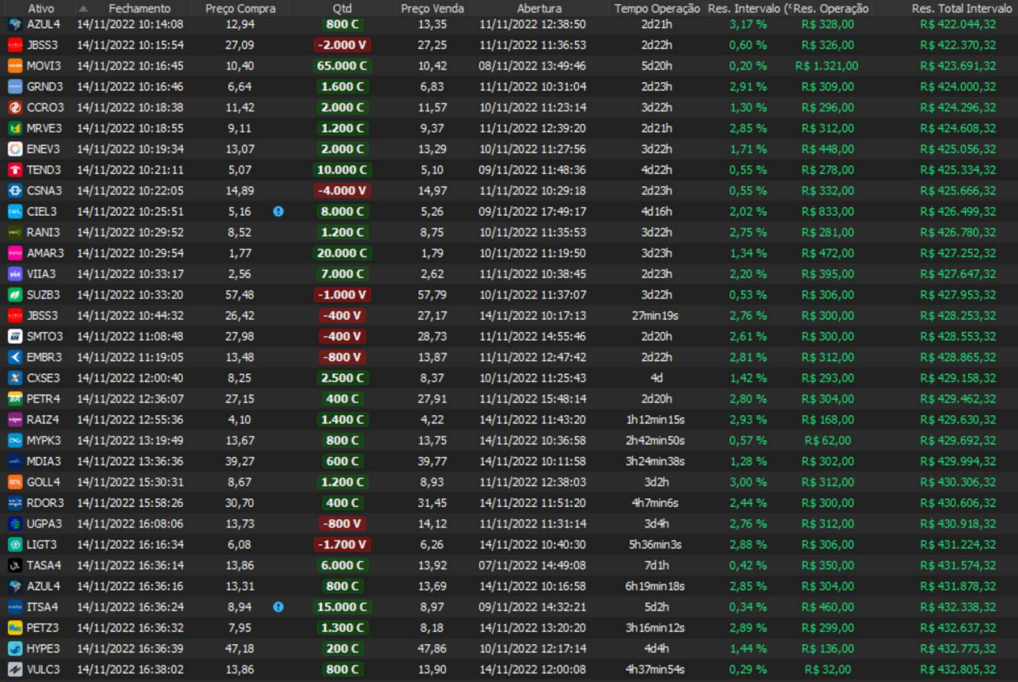Screen dimensions: 1018x682
Task: Select the VULC3 trade row ticker
Action: click(44, 669)
